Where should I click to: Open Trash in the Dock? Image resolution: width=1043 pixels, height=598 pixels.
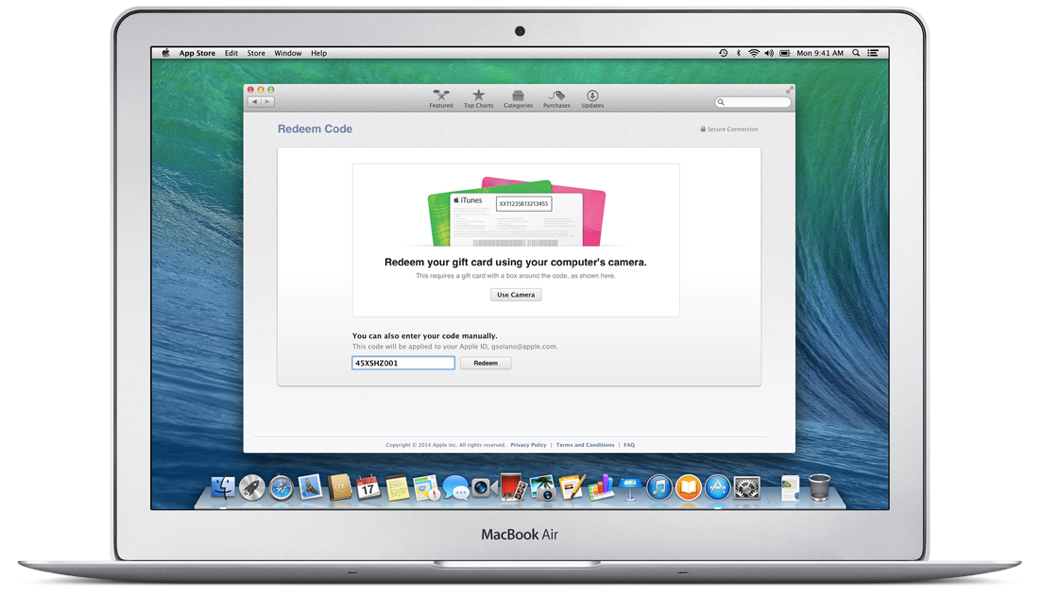pos(819,487)
